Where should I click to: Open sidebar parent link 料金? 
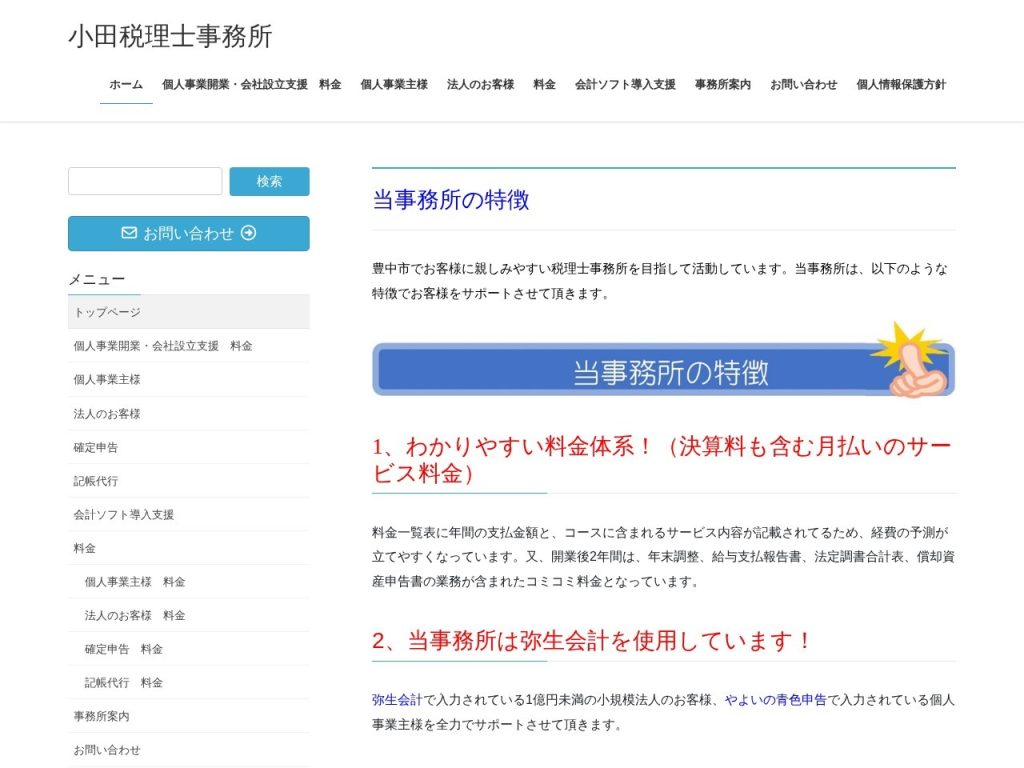pyautogui.click(x=189, y=548)
